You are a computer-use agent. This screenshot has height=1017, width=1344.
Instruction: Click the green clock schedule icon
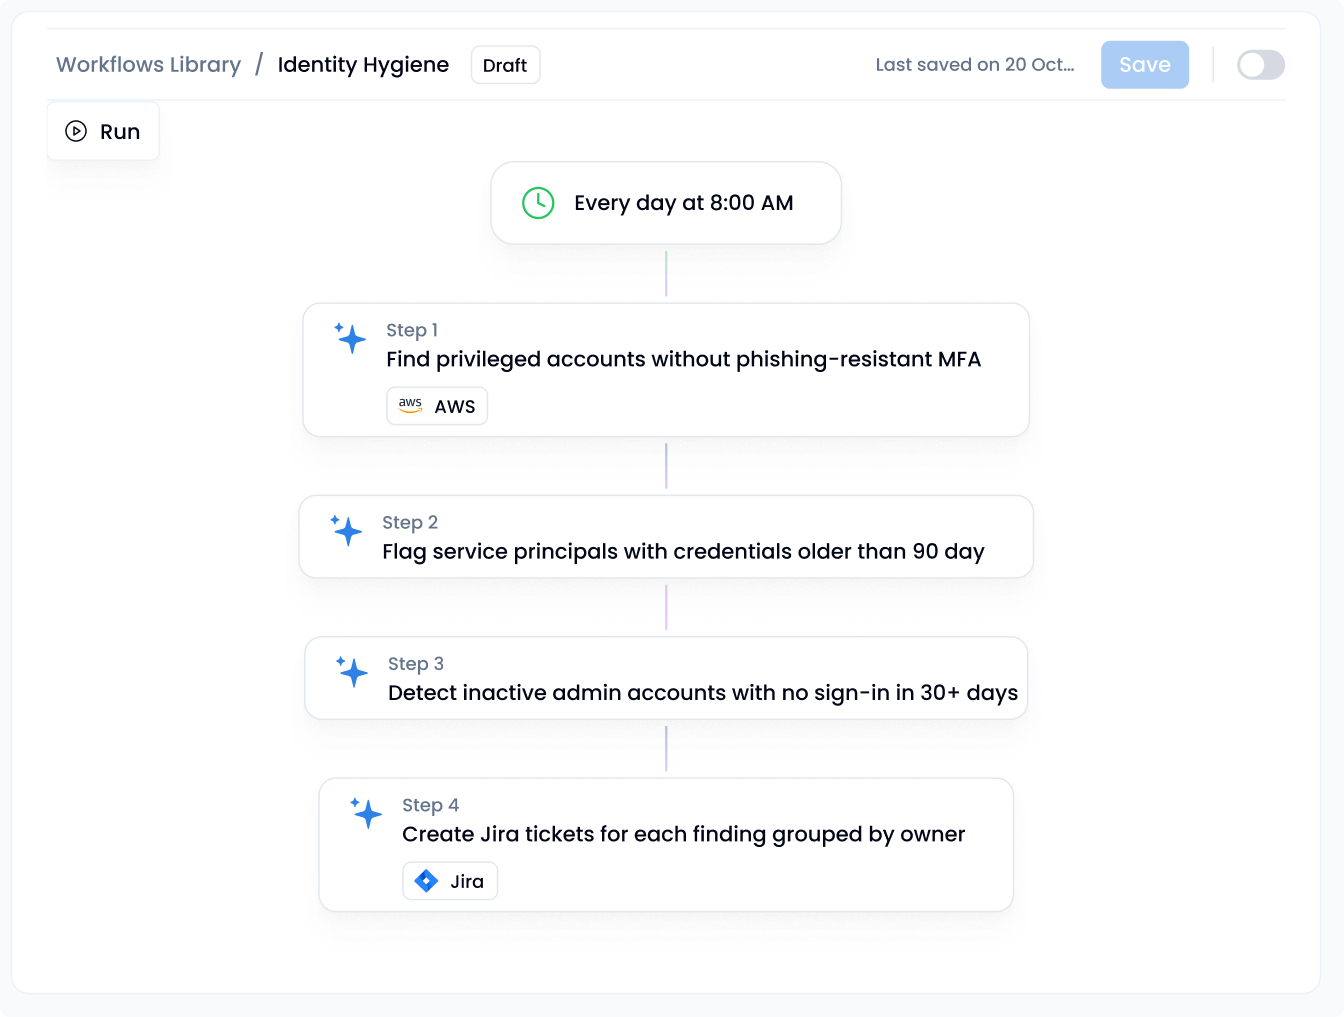[538, 203]
